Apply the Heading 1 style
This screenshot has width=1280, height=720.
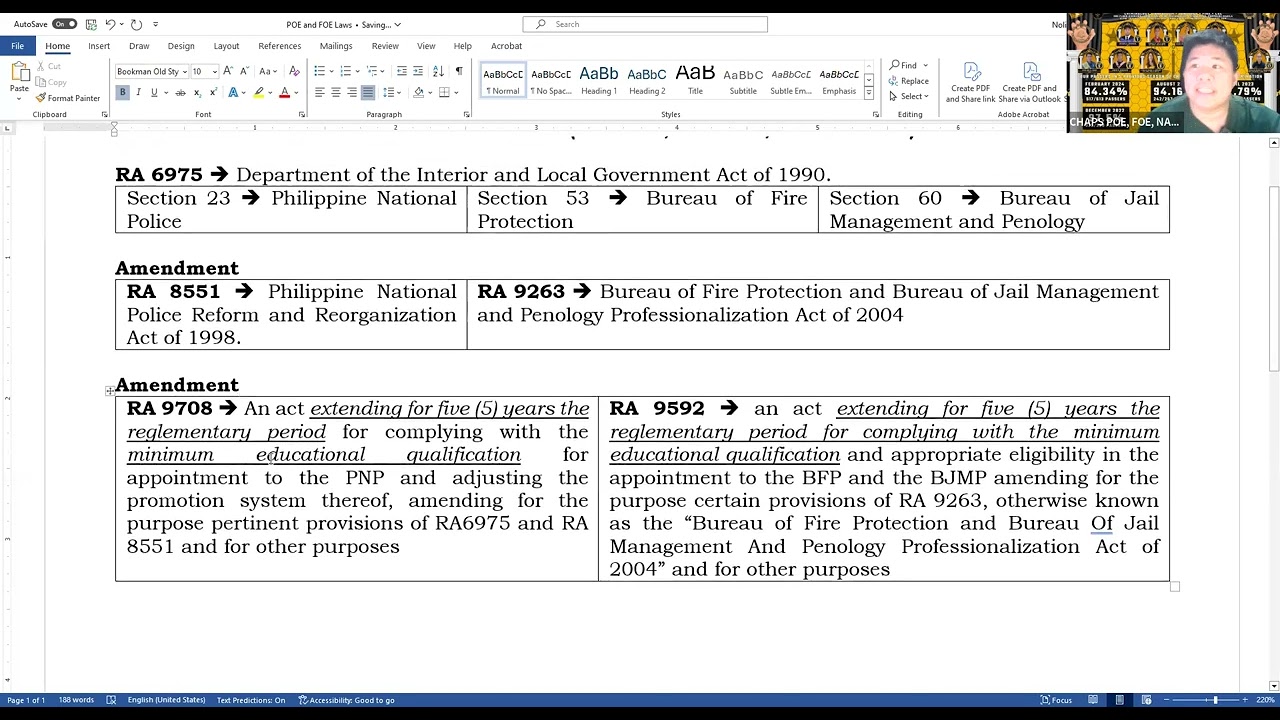coord(598,80)
